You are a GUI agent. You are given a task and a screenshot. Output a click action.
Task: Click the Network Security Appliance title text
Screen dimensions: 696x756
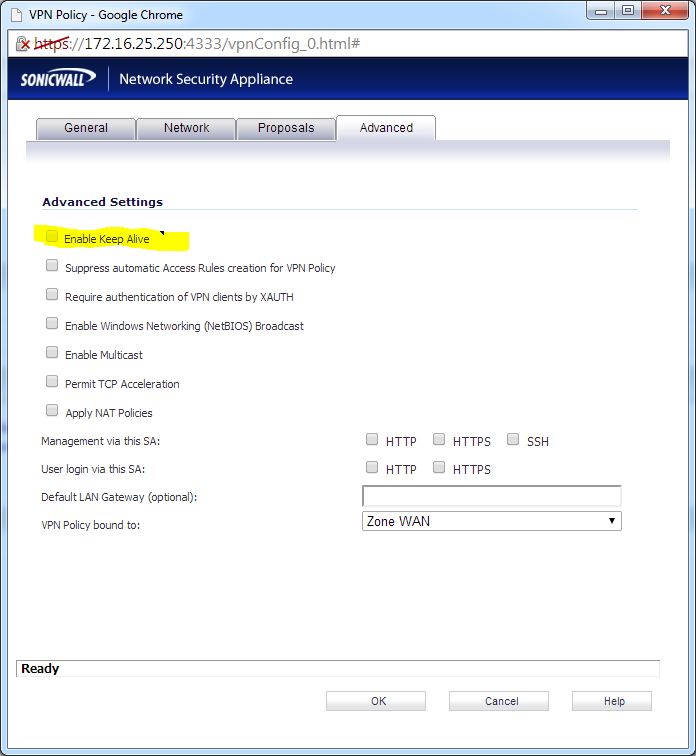tap(206, 79)
